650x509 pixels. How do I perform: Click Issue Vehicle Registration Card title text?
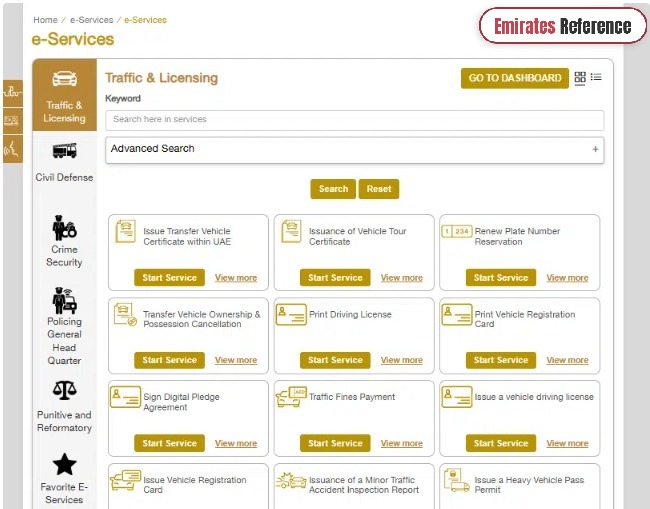click(195, 485)
